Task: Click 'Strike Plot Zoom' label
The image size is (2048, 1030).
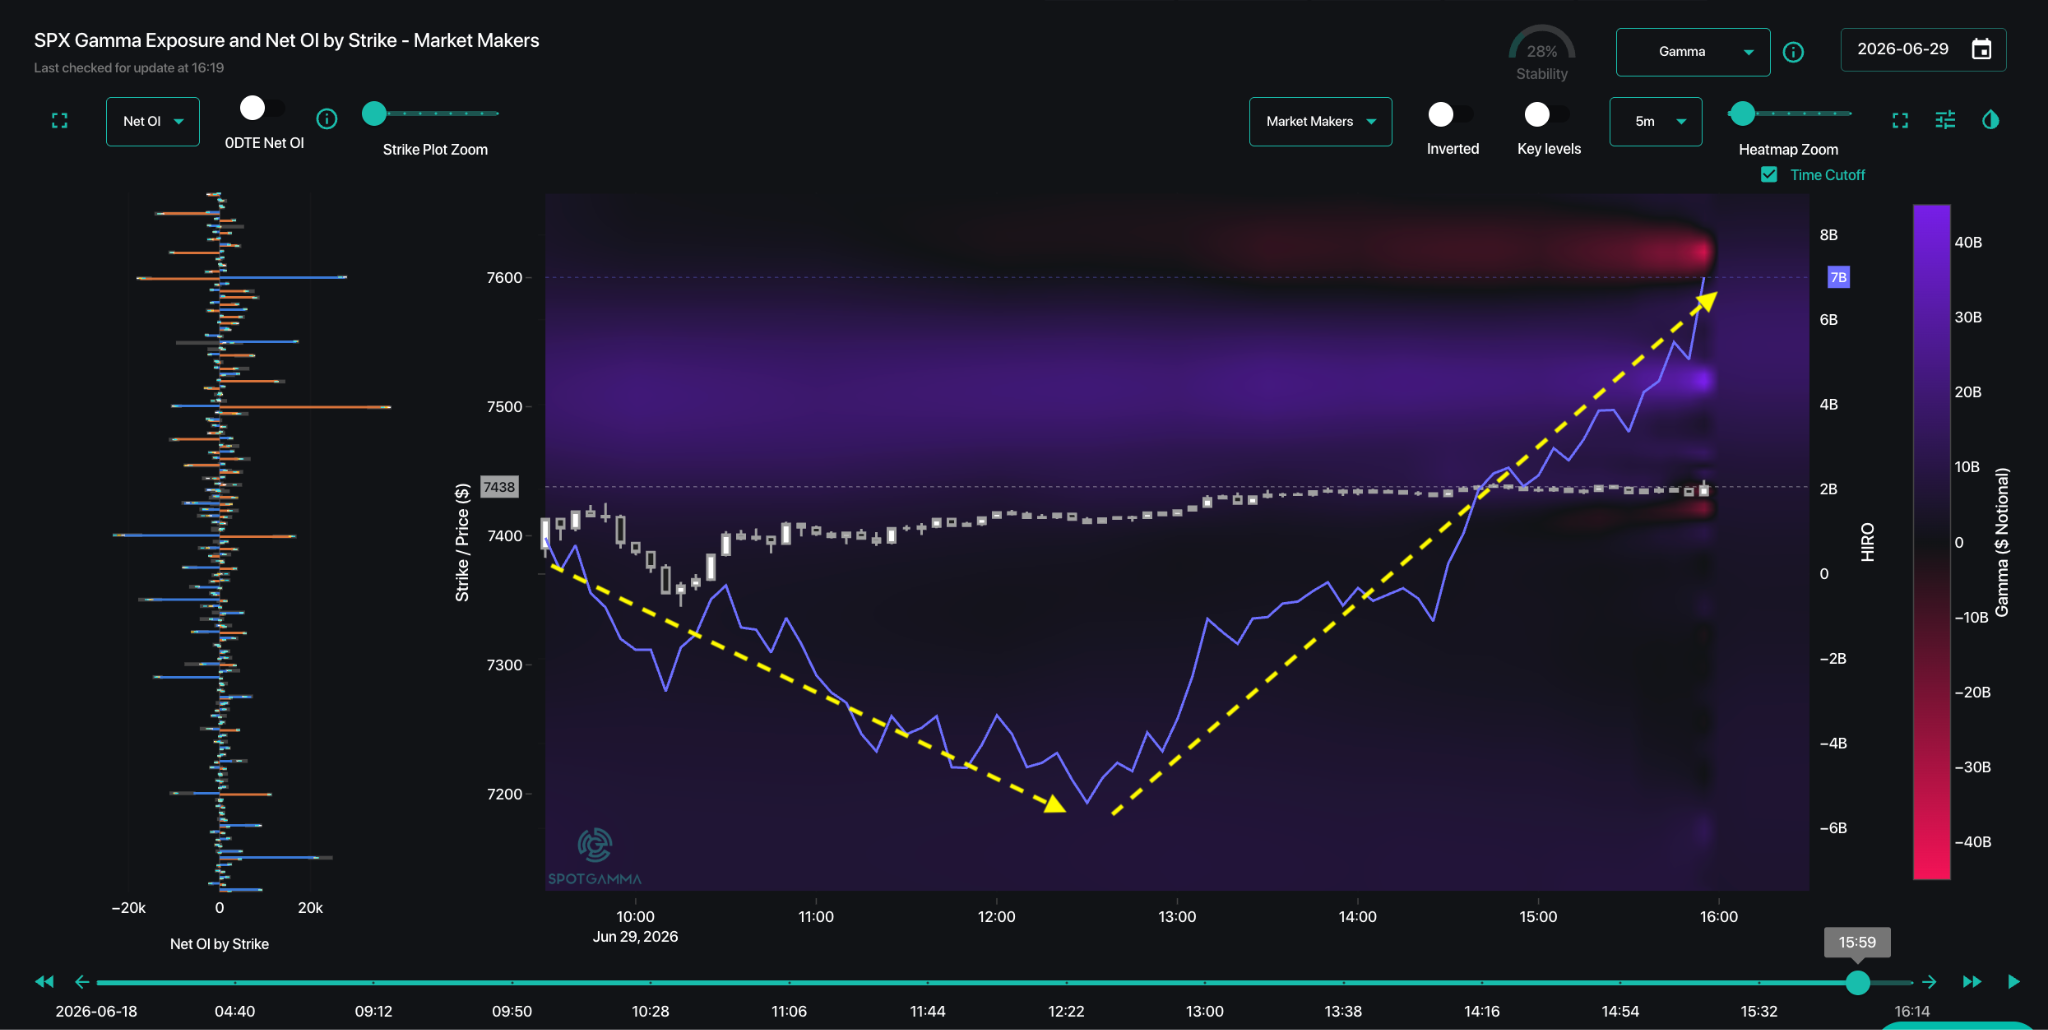Action: click(x=435, y=150)
